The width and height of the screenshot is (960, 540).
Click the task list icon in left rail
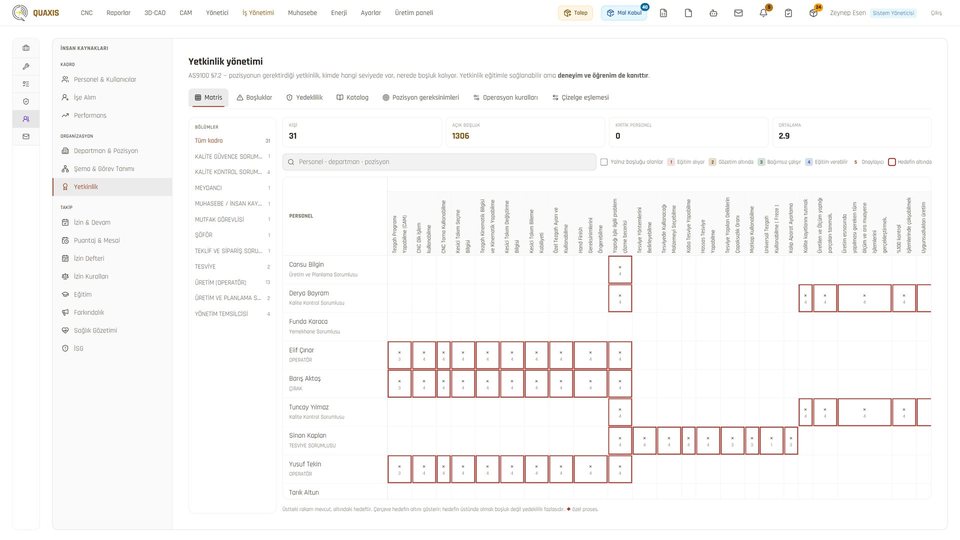click(x=26, y=84)
